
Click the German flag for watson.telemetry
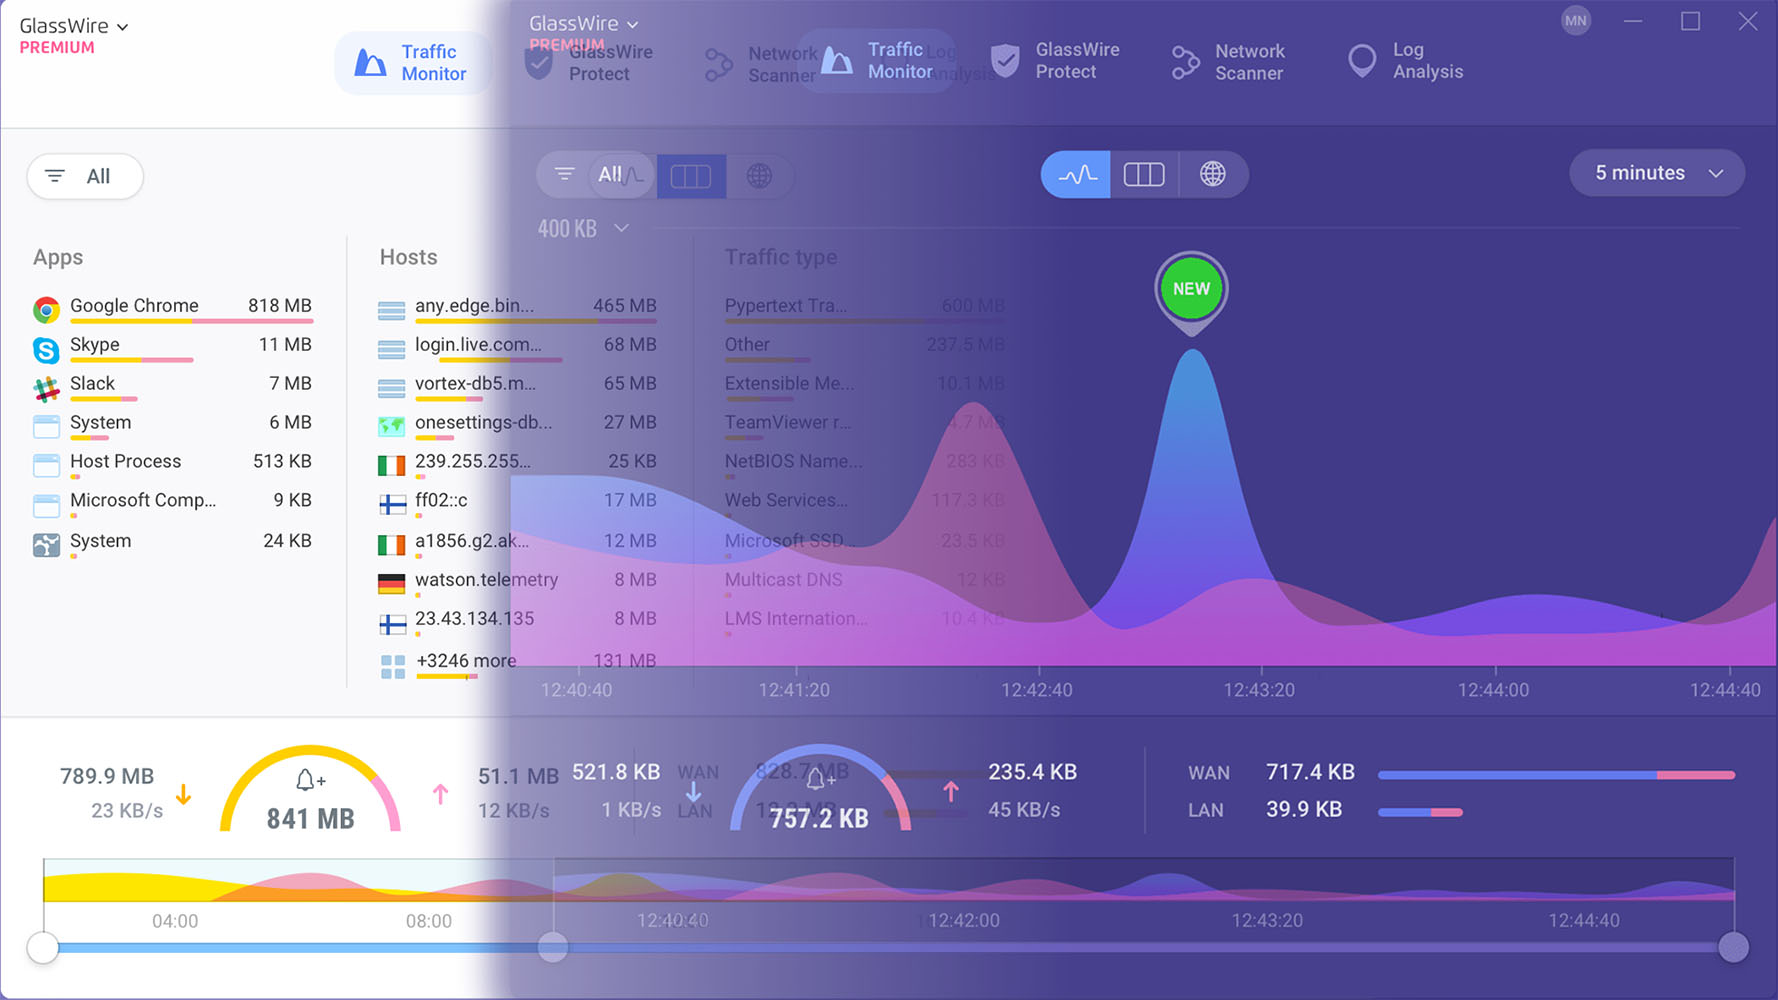(x=392, y=584)
